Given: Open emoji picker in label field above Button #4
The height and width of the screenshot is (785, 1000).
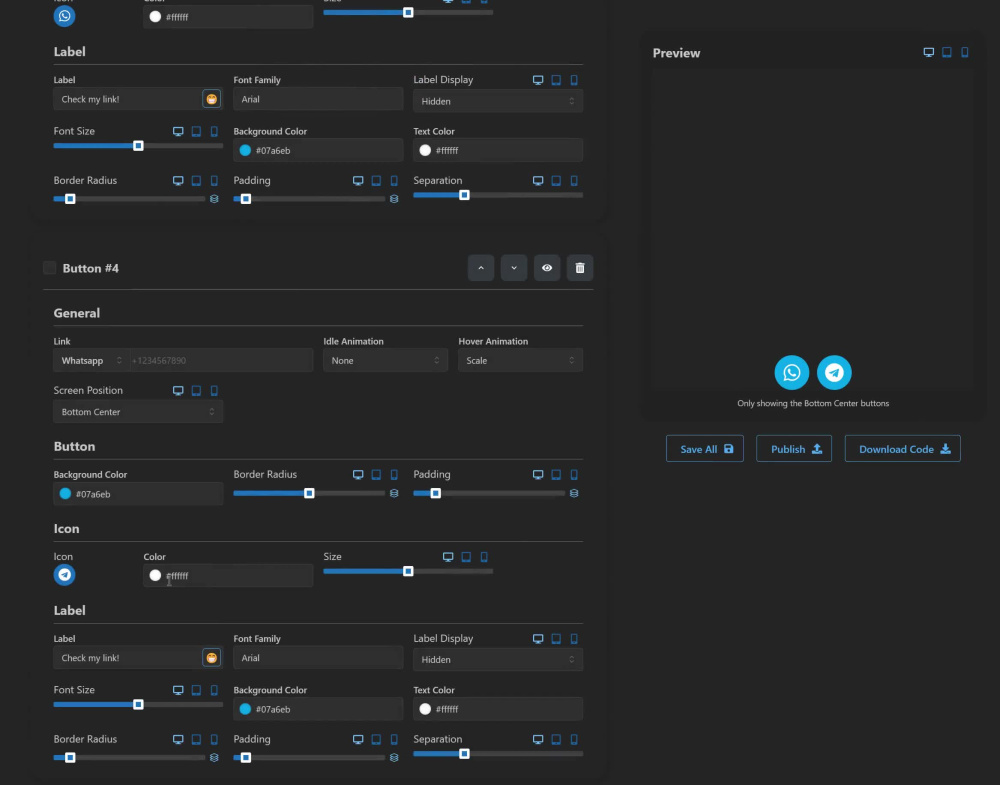Looking at the screenshot, I should 212,99.
